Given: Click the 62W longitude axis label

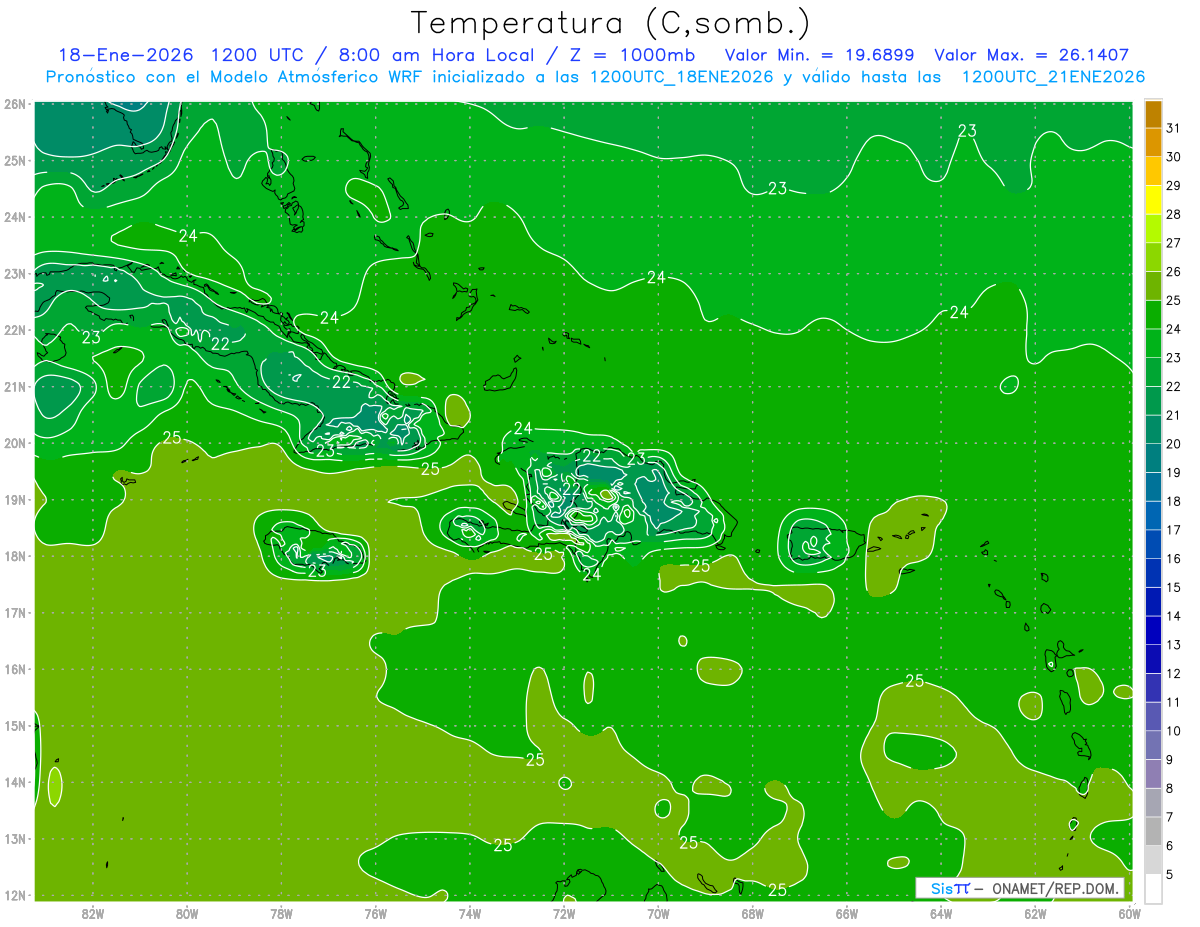Looking at the screenshot, I should (x=1035, y=913).
